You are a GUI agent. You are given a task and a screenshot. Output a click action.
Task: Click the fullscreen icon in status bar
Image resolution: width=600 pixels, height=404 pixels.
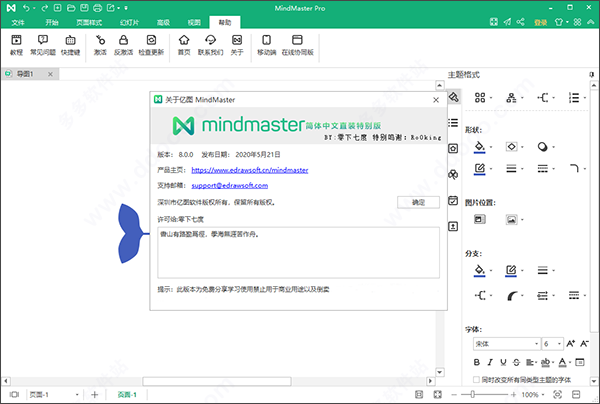tap(438, 394)
